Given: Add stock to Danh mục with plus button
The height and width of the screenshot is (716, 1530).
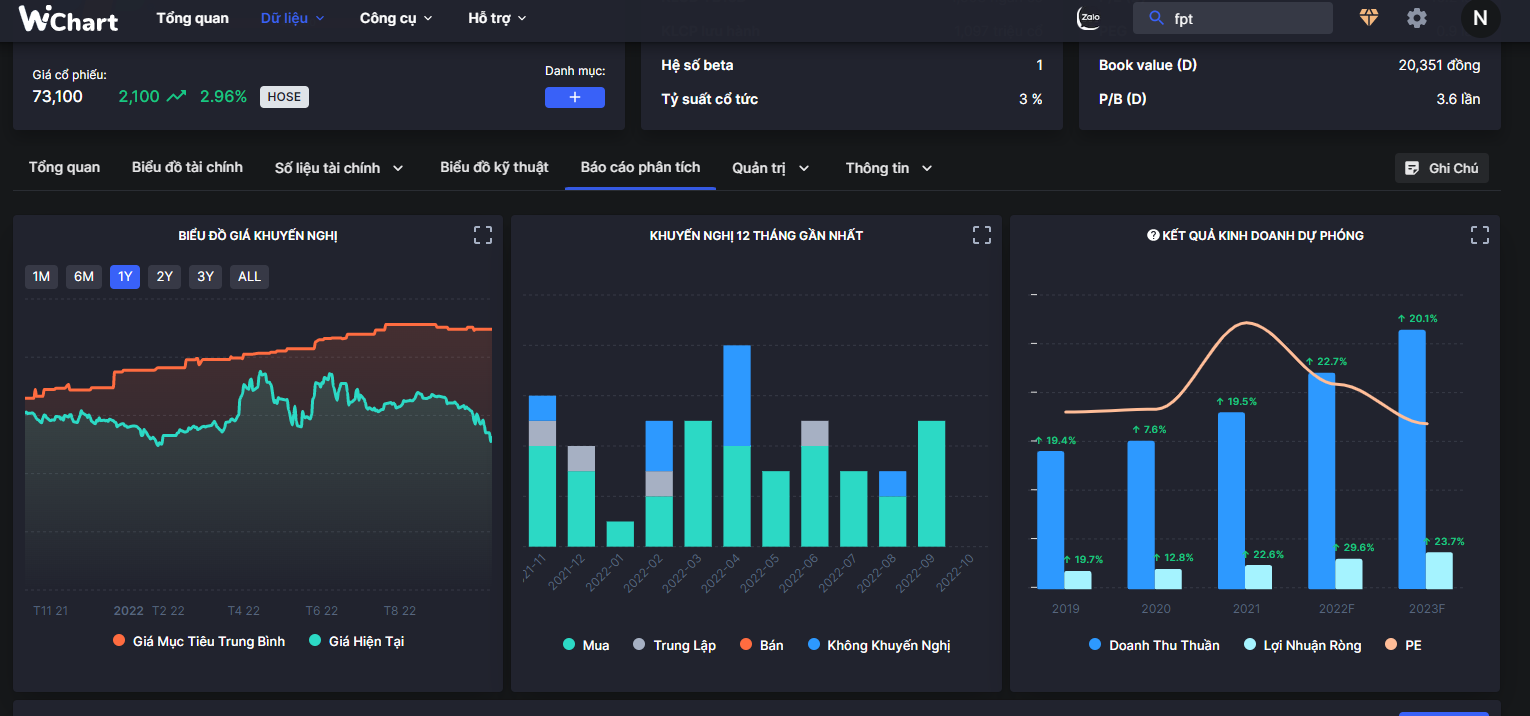Looking at the screenshot, I should 575,97.
